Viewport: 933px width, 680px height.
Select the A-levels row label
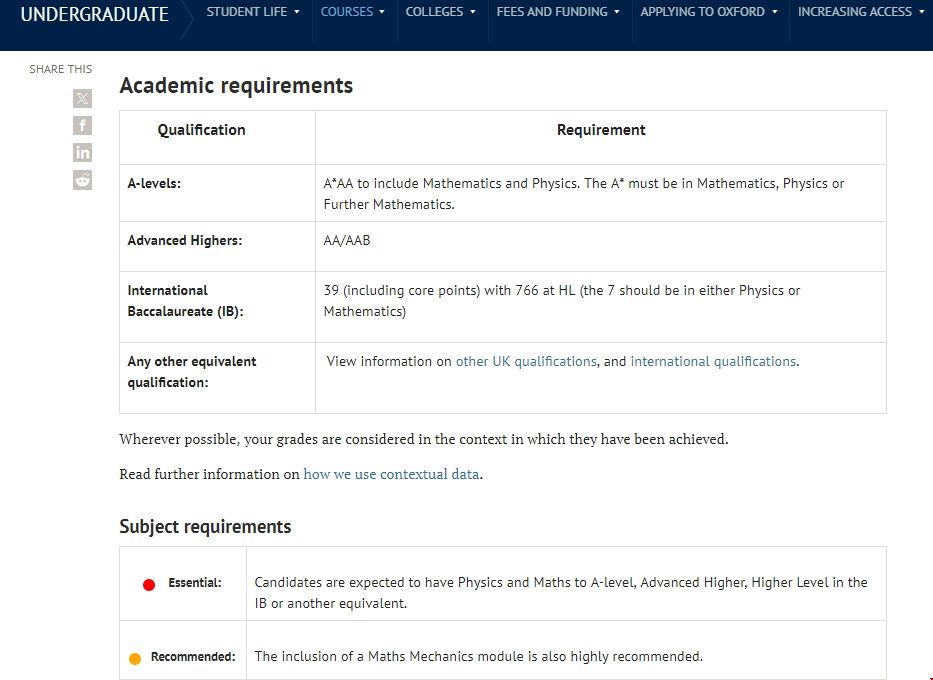(154, 184)
